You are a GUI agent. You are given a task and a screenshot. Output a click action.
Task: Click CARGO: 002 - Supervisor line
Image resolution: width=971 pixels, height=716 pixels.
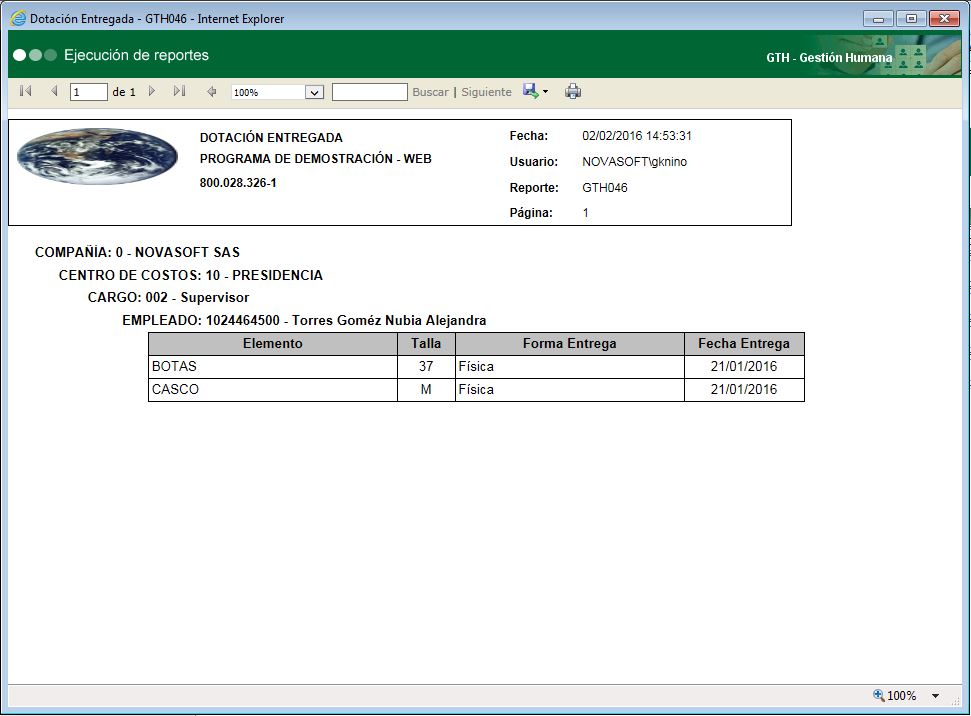168,297
